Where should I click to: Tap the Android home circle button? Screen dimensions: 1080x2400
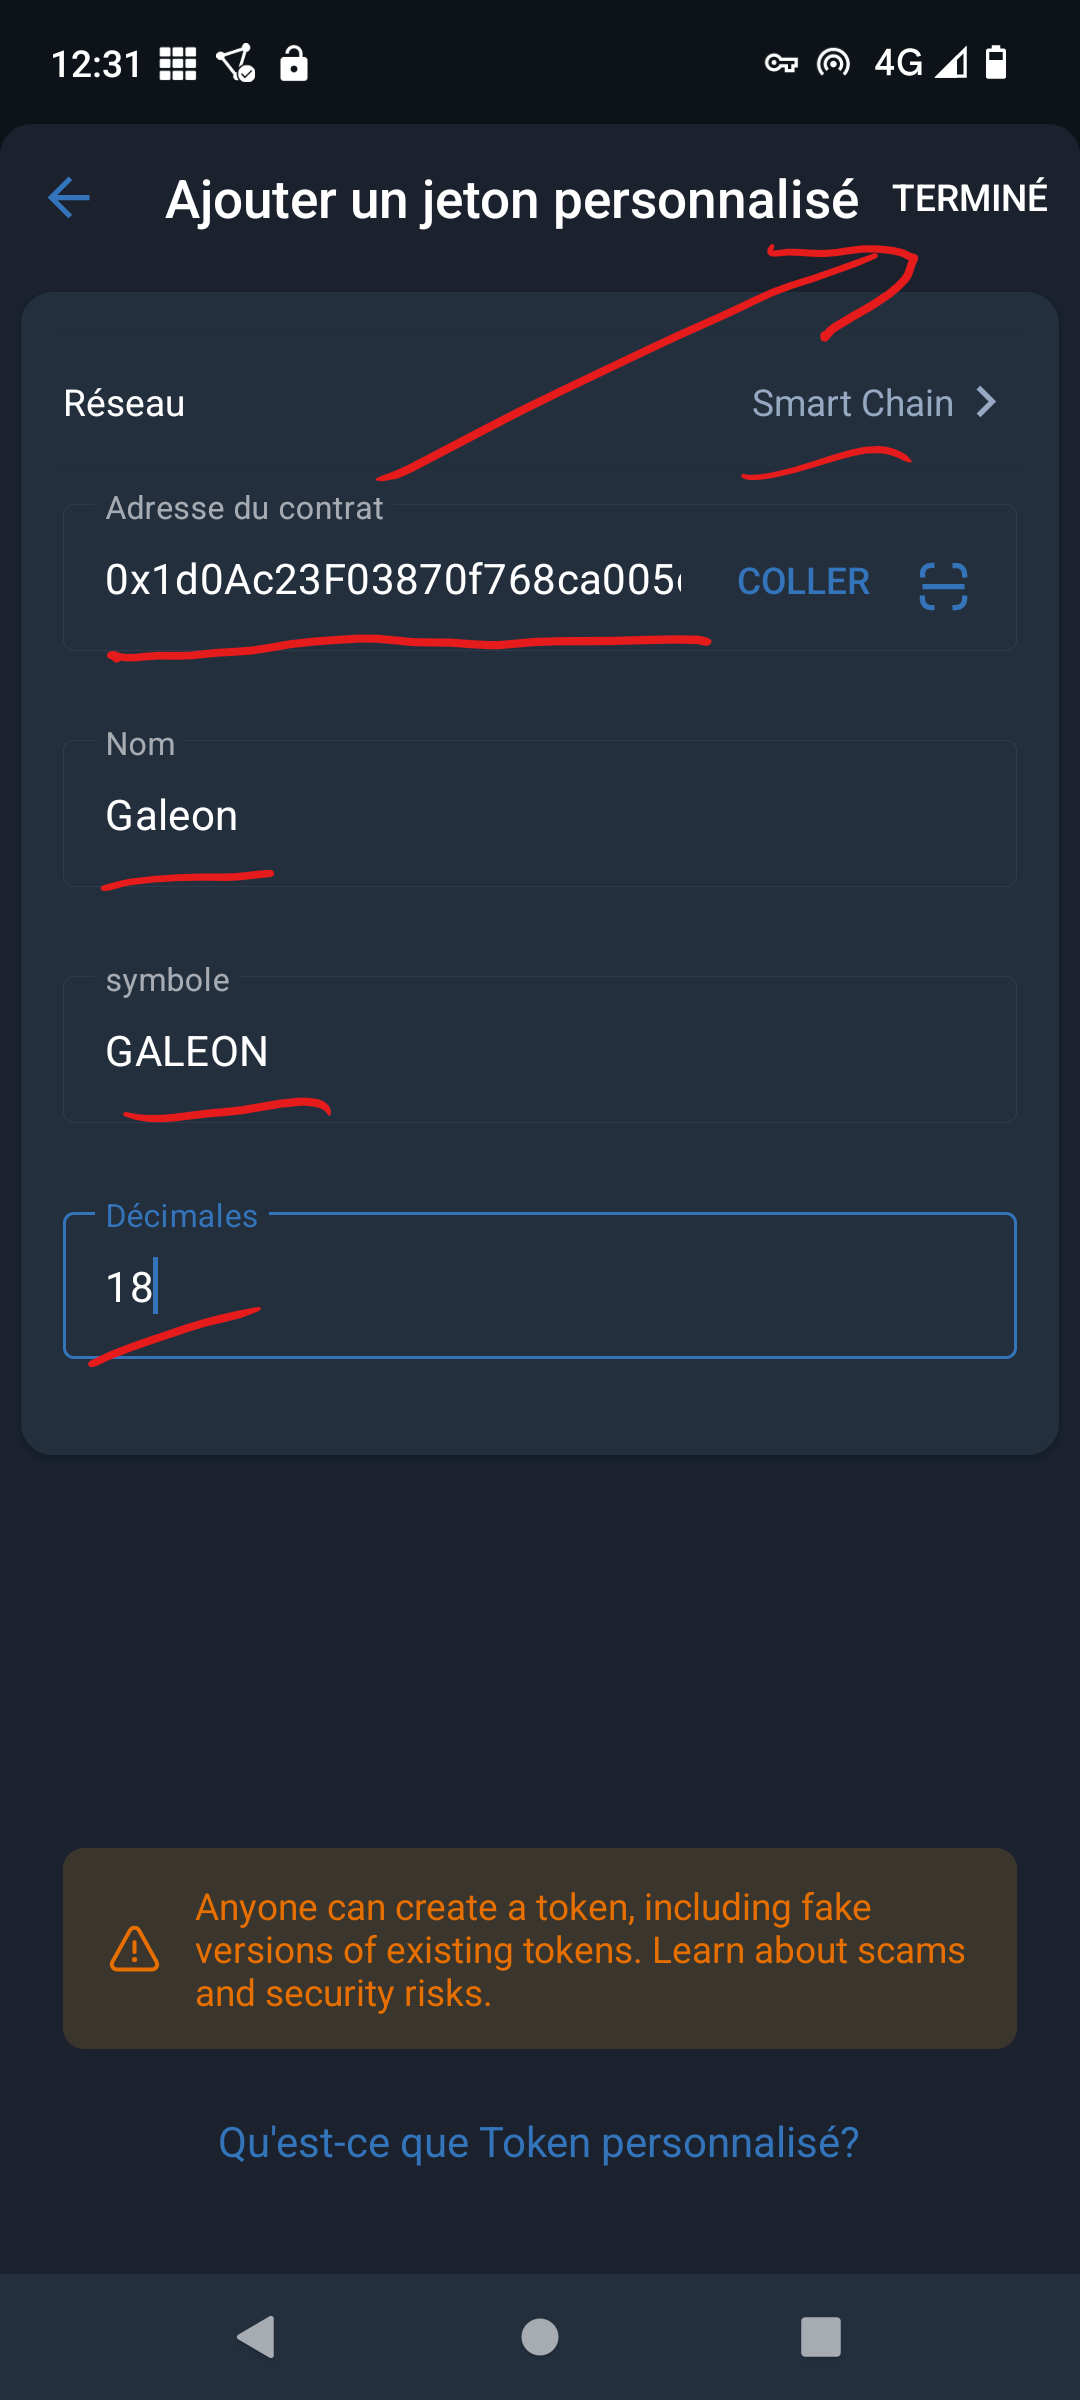pyautogui.click(x=540, y=2337)
